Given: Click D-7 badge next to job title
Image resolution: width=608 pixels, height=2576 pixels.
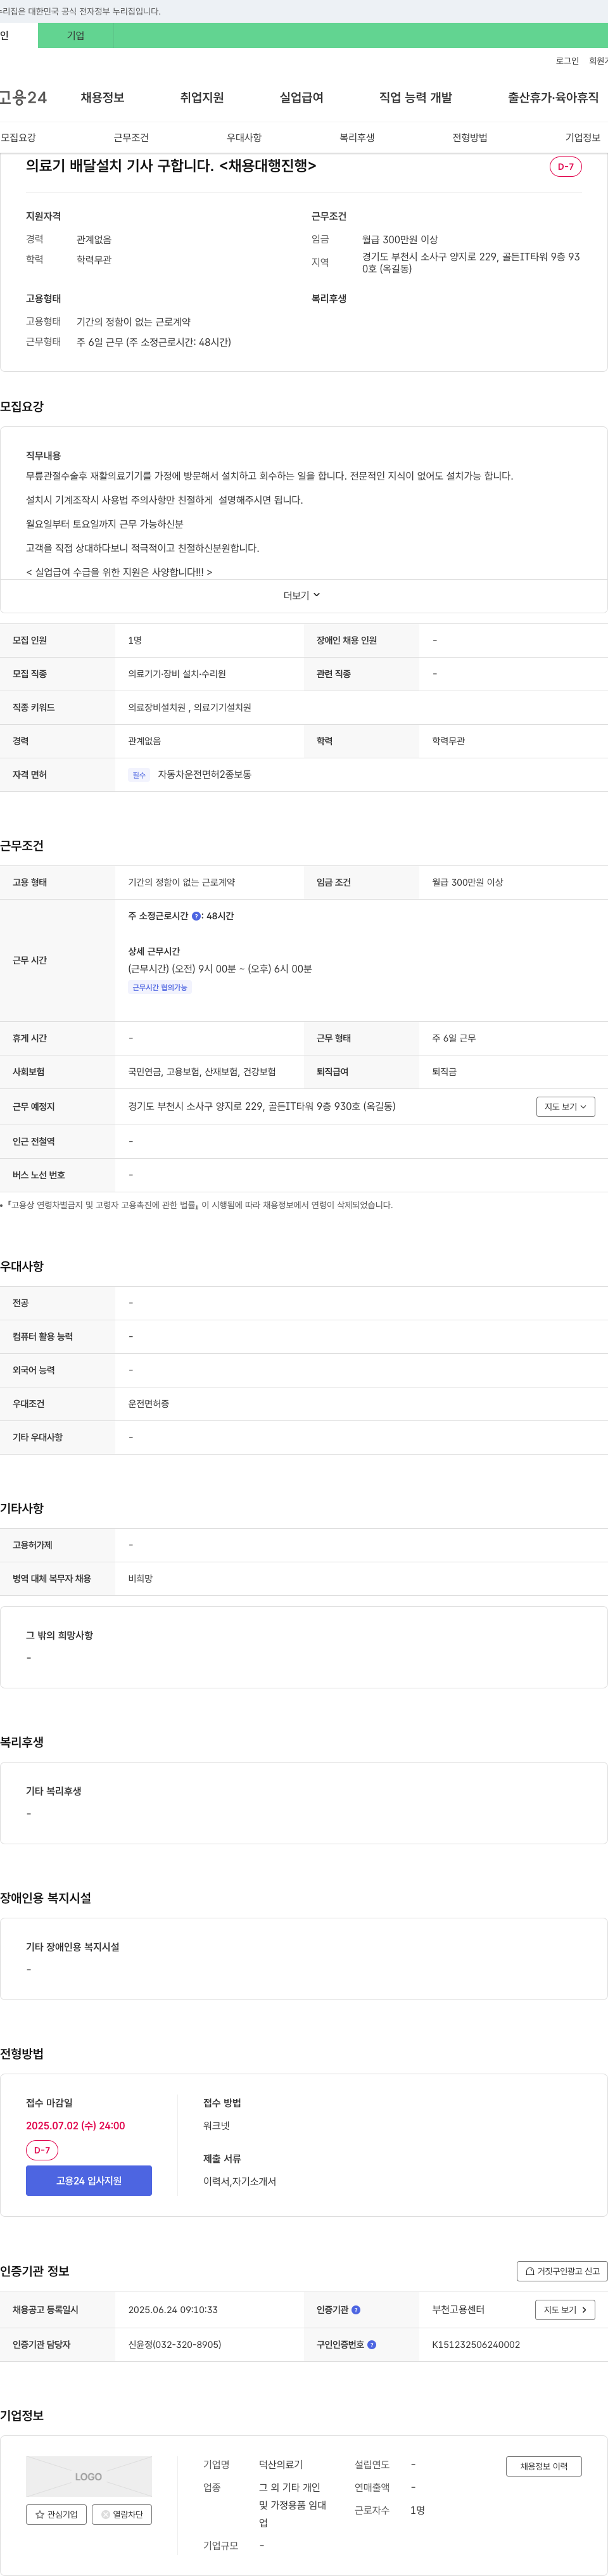Looking at the screenshot, I should (x=566, y=167).
